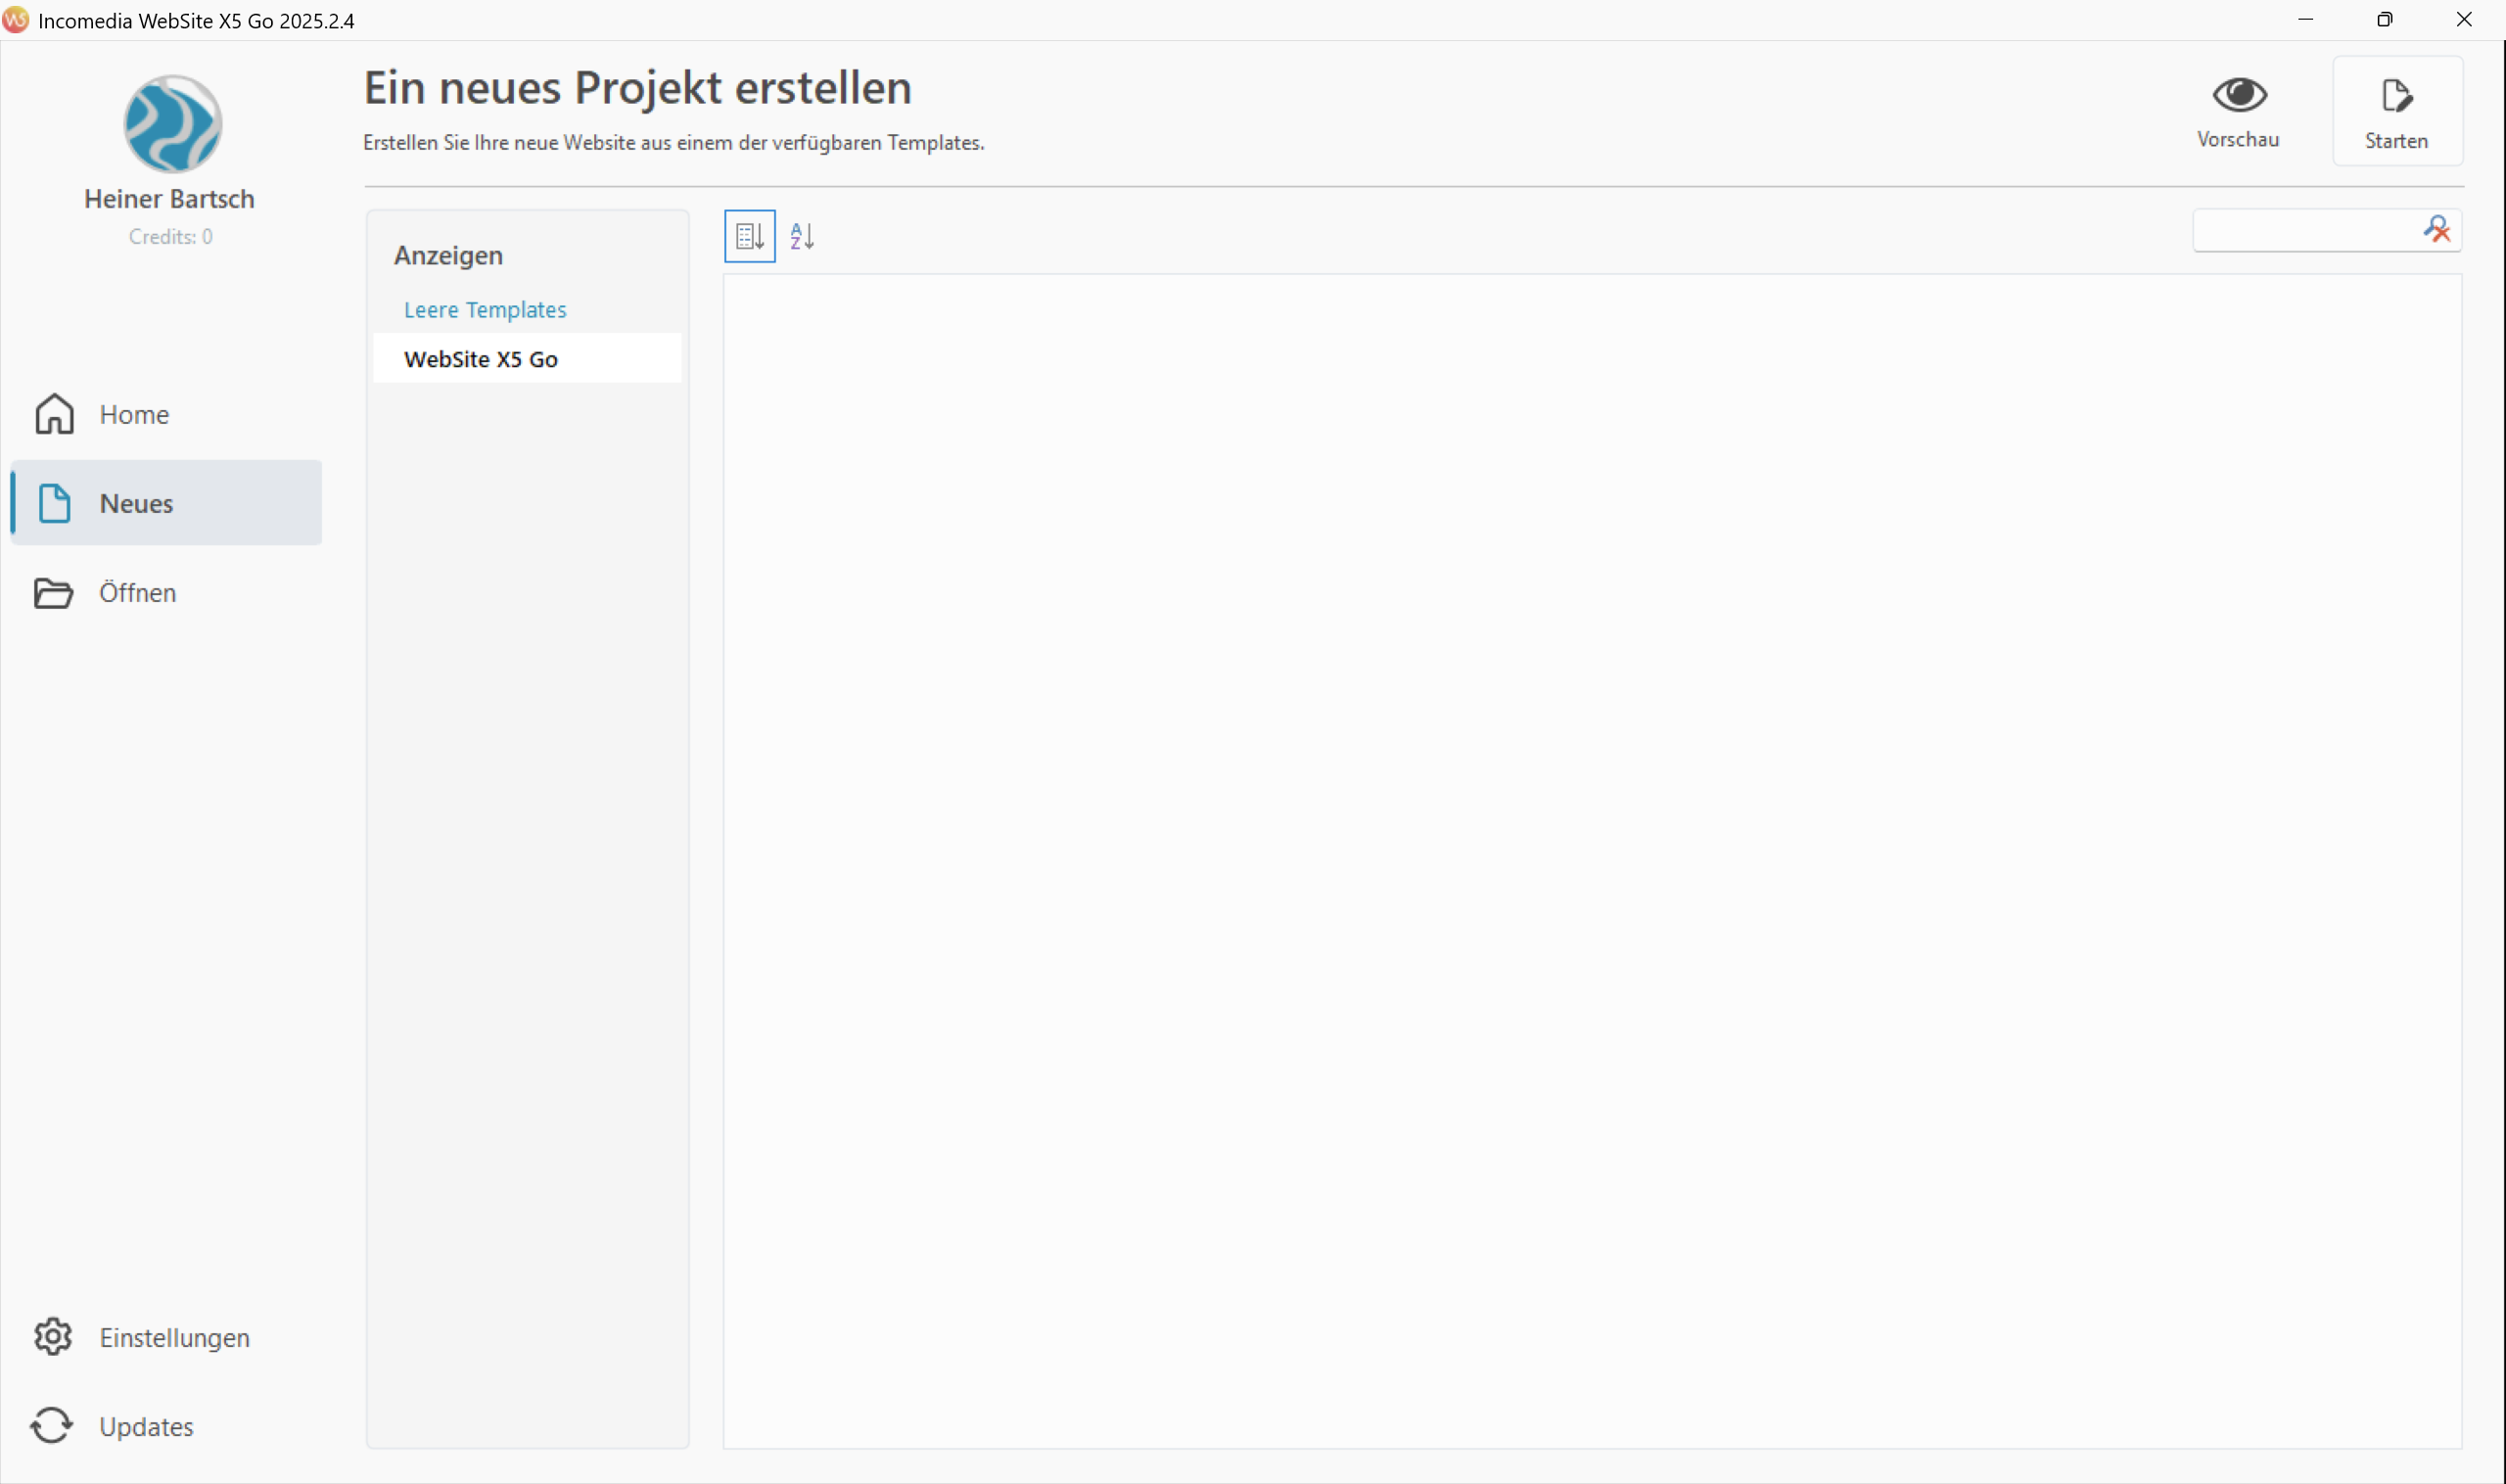This screenshot has height=1484, width=2506.
Task: Select WebSite X5 Go template category
Action: click(x=481, y=359)
